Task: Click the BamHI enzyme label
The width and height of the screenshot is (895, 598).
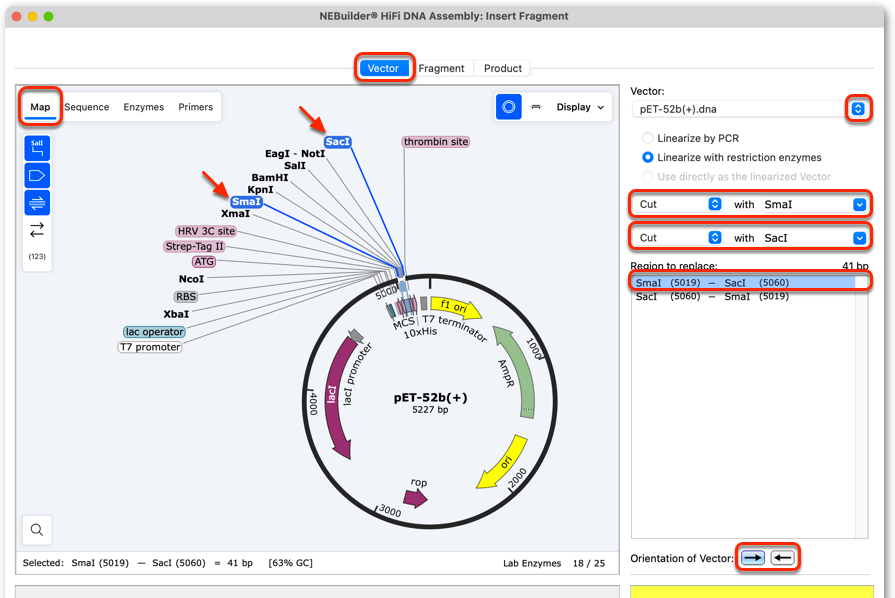Action: (x=269, y=177)
